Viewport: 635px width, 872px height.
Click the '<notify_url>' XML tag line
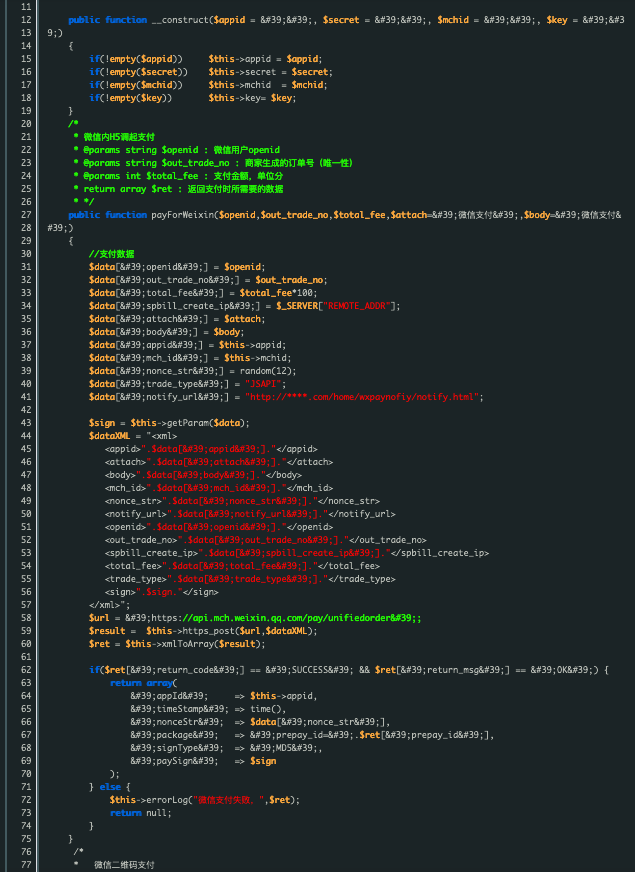250,514
